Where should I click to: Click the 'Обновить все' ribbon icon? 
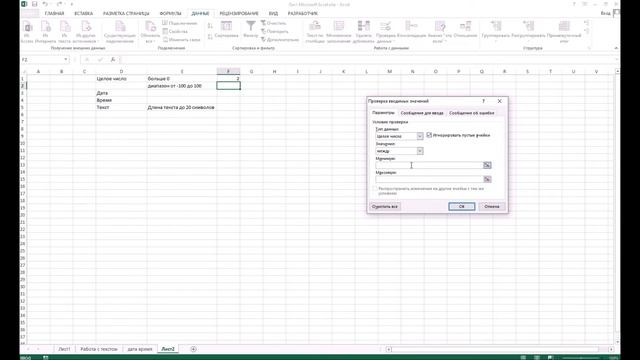click(150, 32)
